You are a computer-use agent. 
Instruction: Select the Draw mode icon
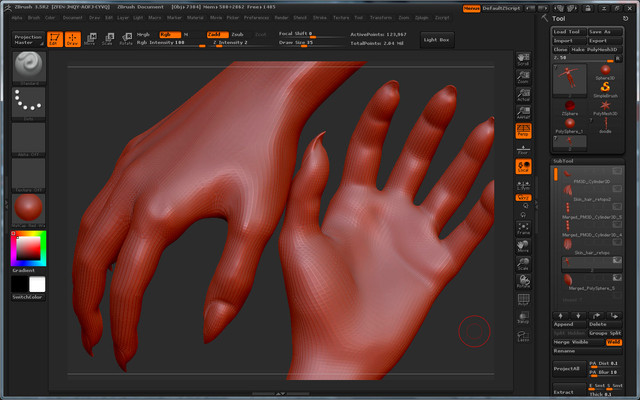click(x=71, y=39)
